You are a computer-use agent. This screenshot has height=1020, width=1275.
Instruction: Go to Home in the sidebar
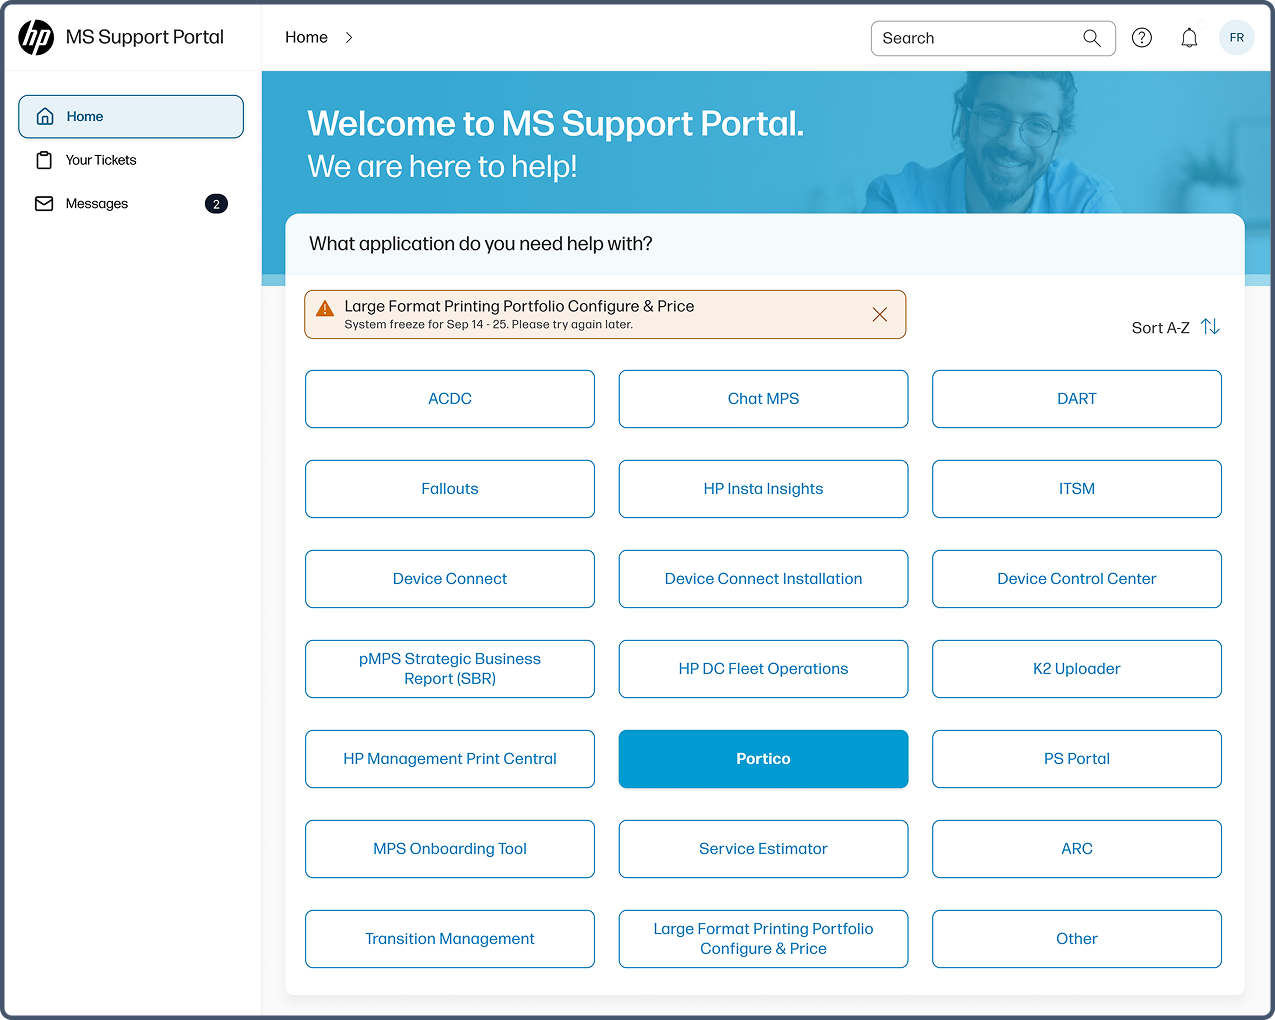point(131,117)
